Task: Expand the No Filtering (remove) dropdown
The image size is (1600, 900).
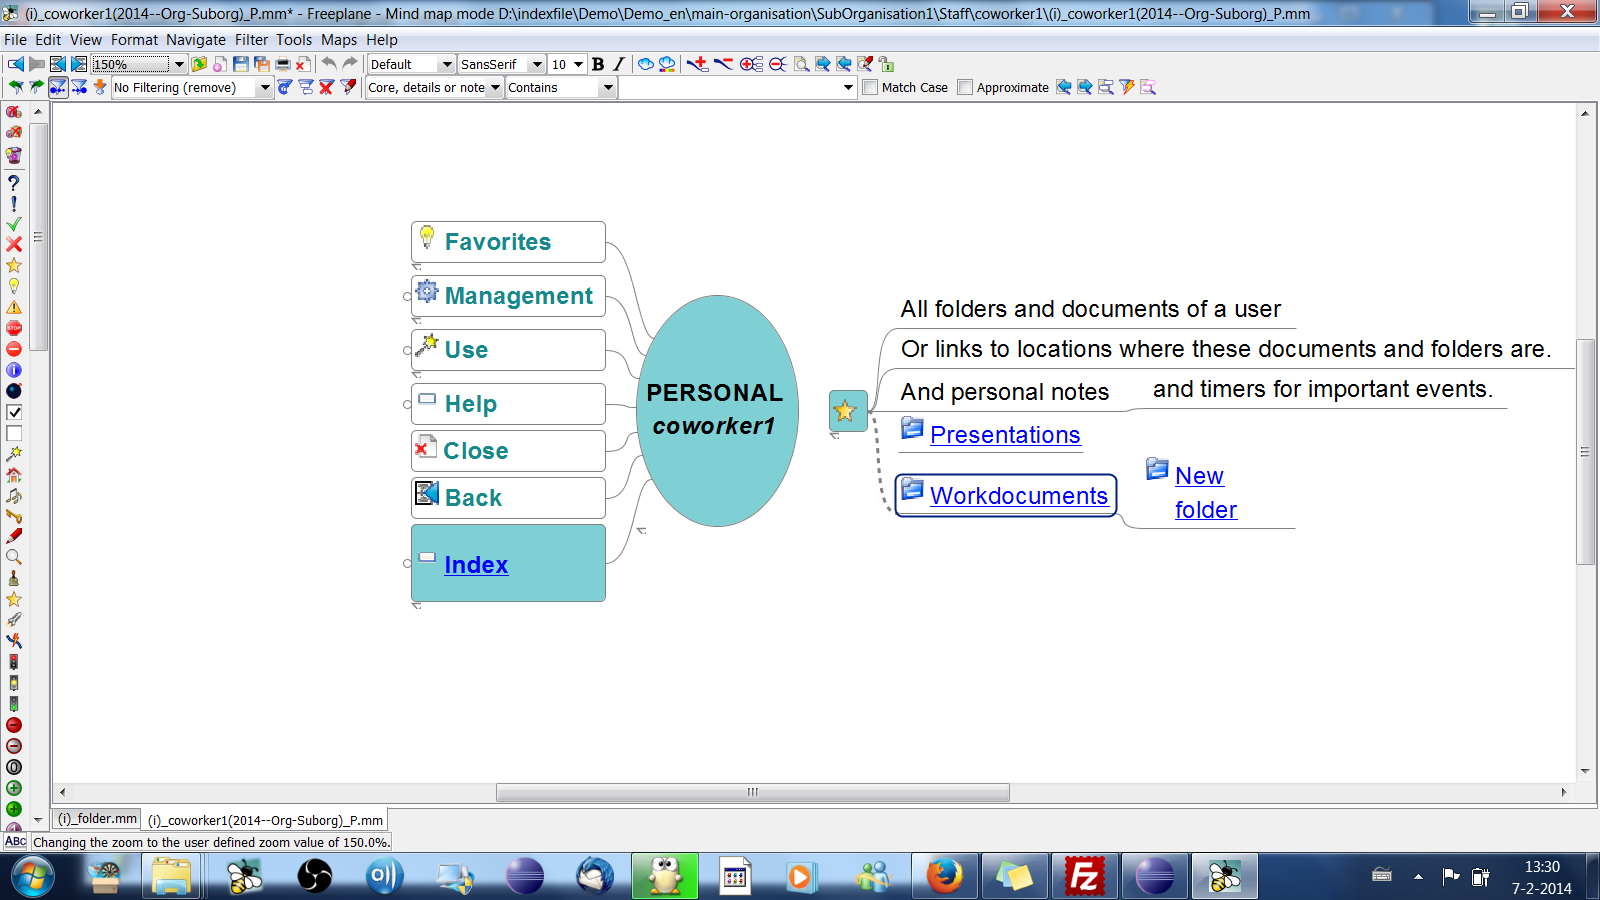Action: (x=263, y=87)
